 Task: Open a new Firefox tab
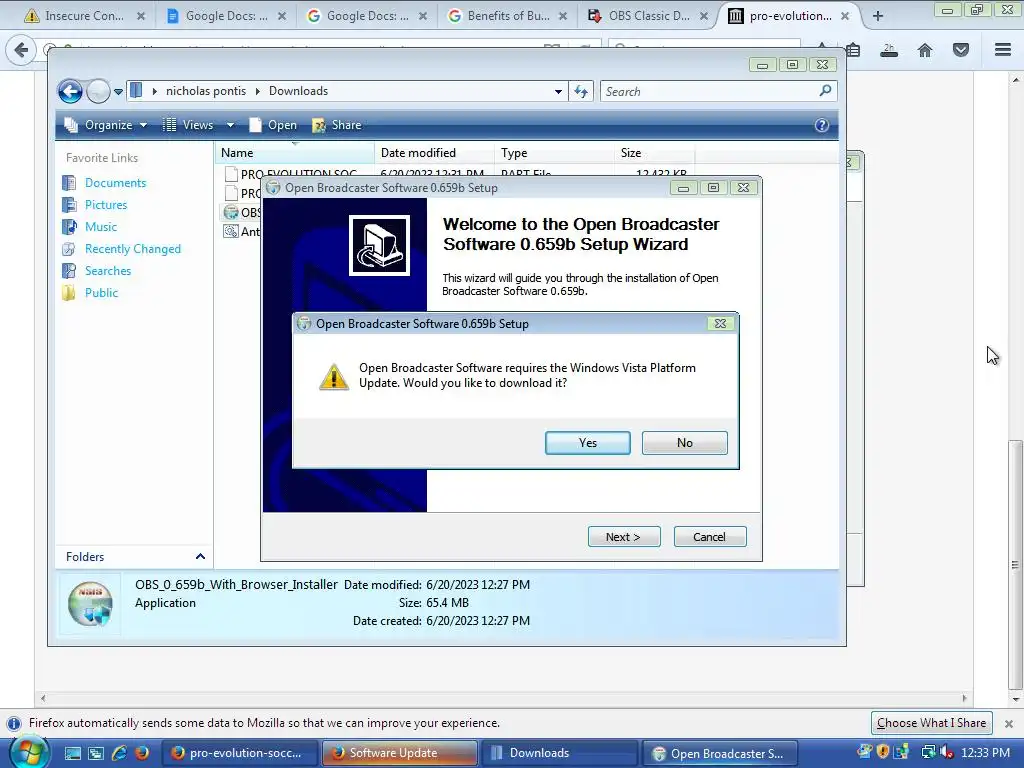coord(878,16)
